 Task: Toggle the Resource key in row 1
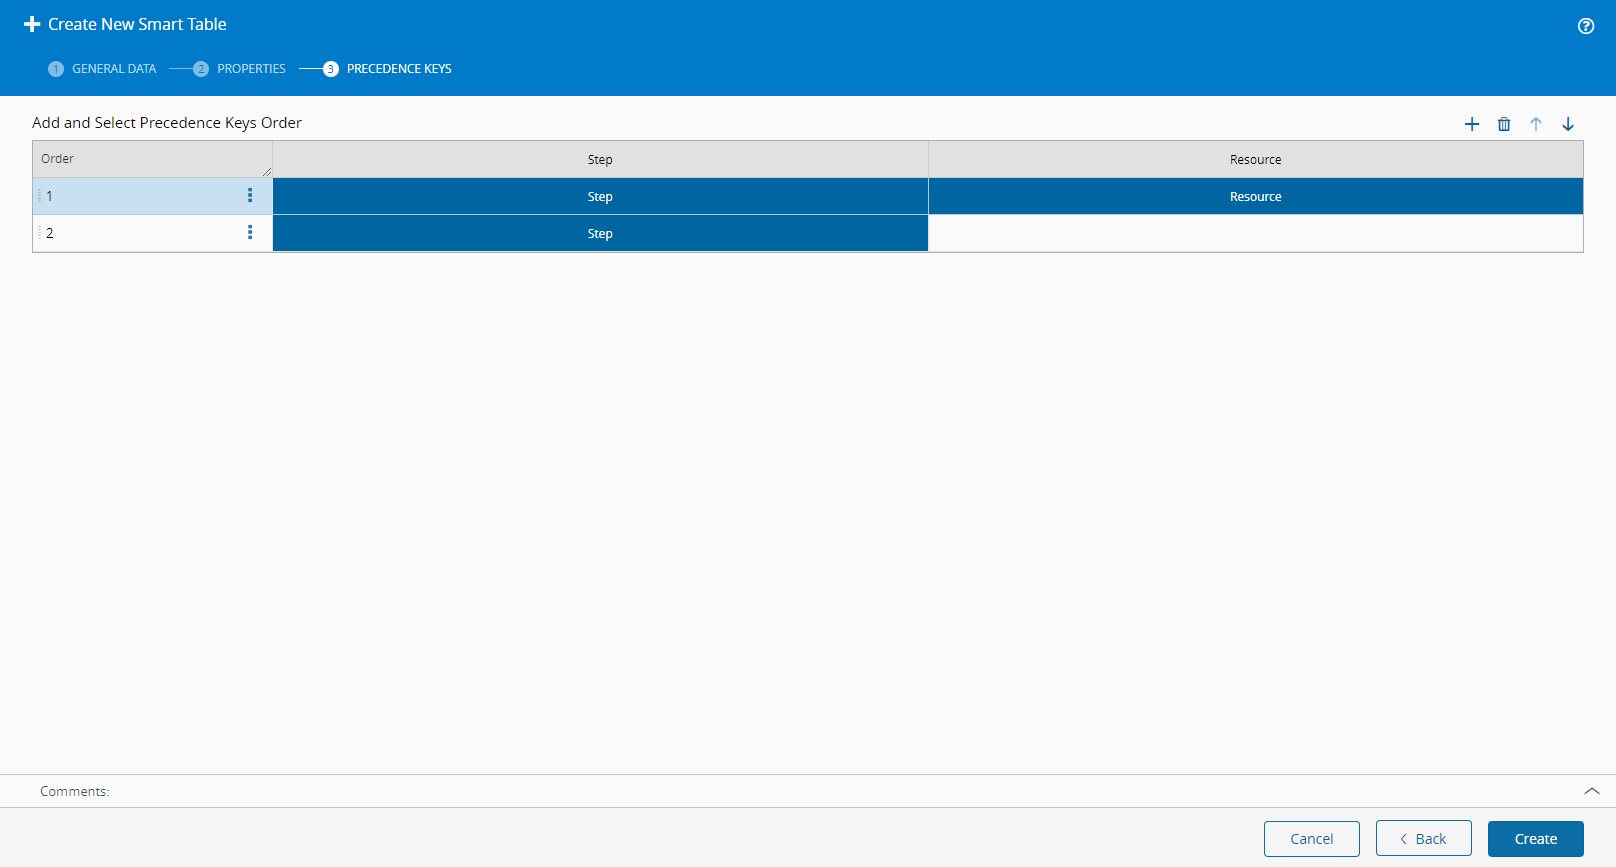tap(1256, 196)
